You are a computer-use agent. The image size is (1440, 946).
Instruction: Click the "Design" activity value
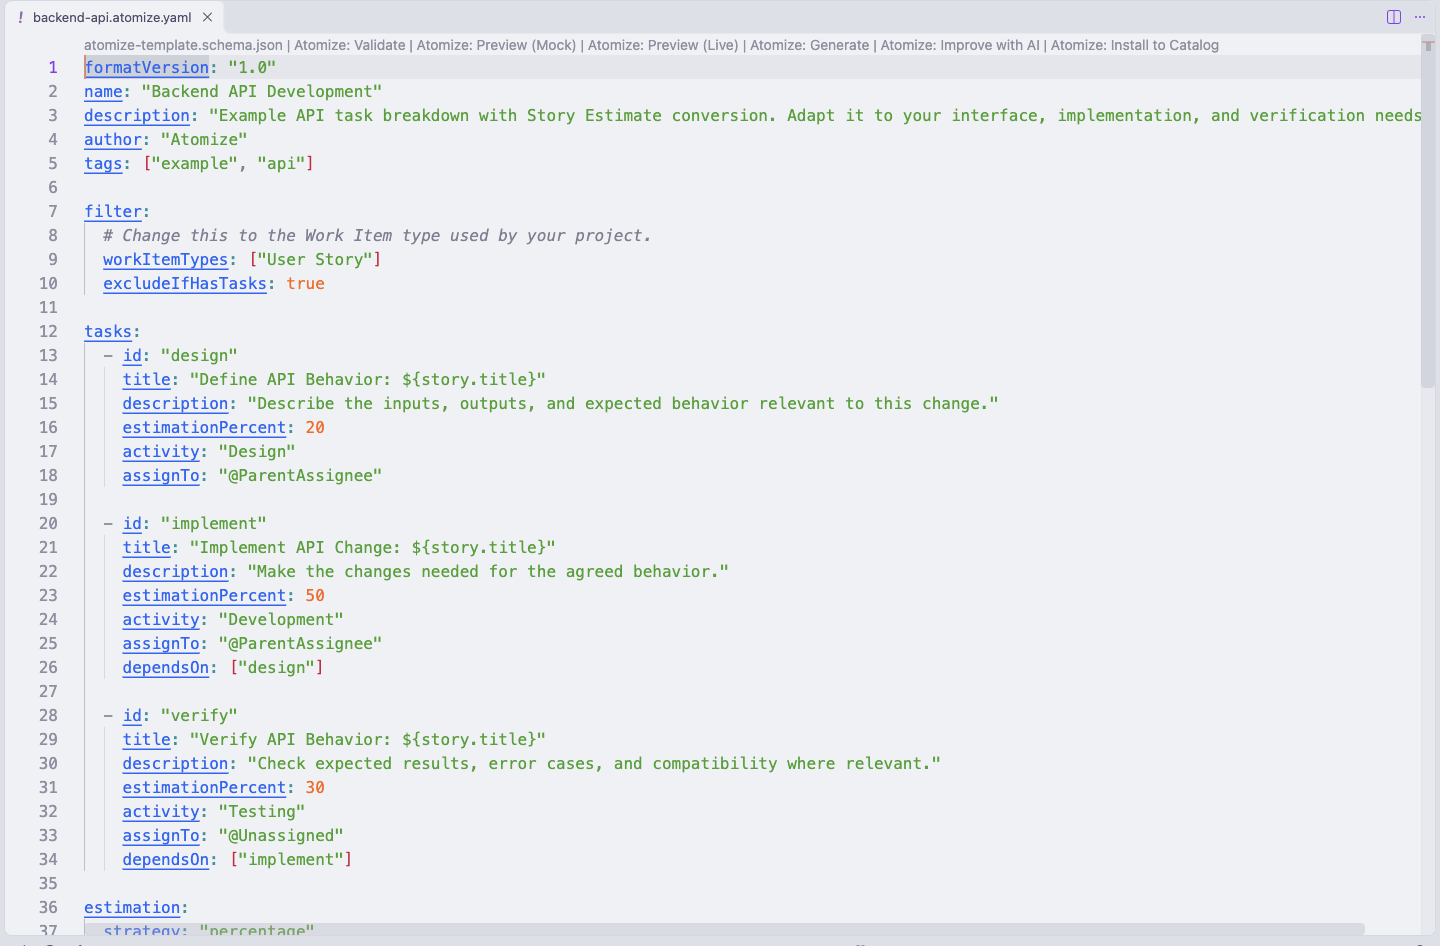point(257,451)
